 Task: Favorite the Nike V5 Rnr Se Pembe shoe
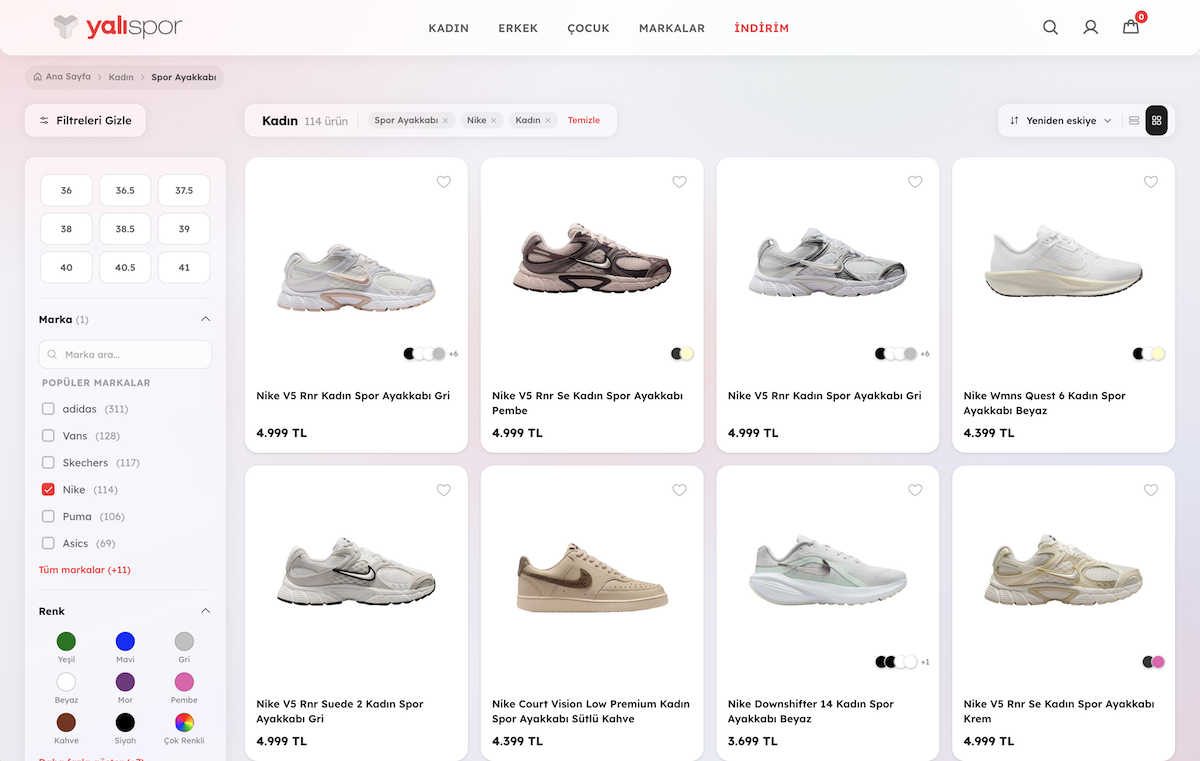[x=679, y=182]
